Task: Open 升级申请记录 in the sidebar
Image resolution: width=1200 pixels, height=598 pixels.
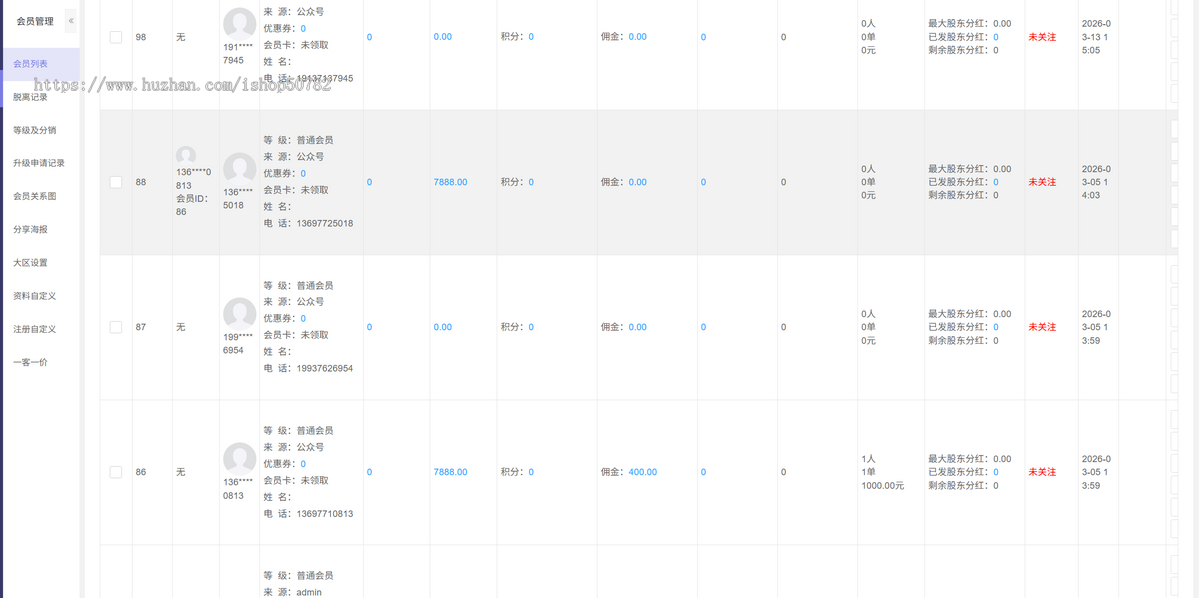Action: pyautogui.click(x=40, y=163)
